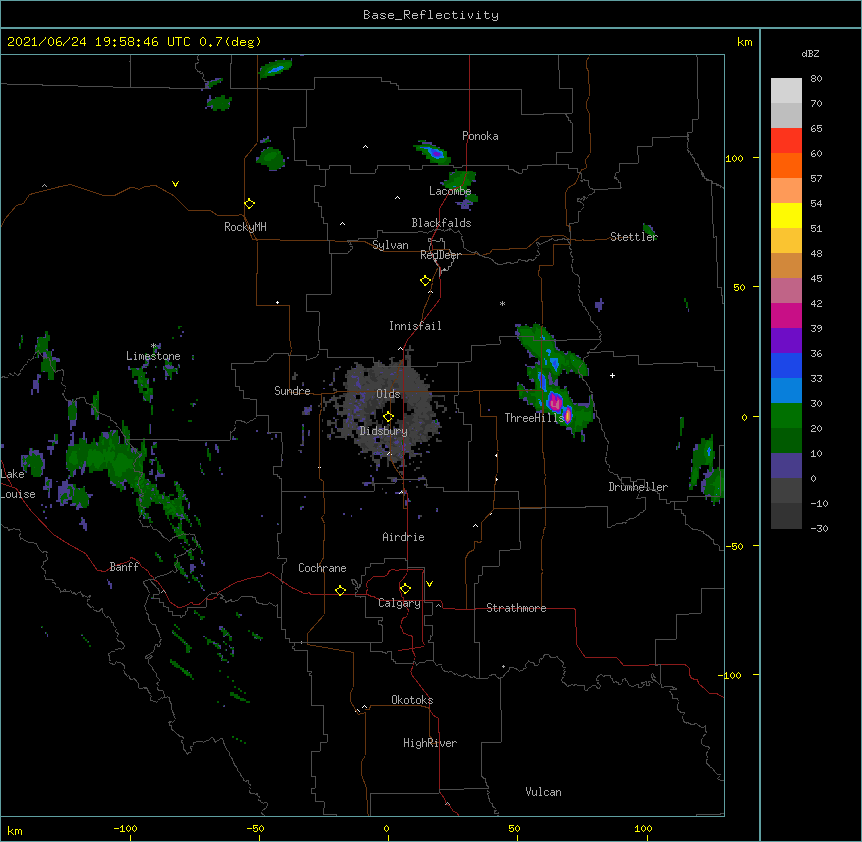Click the Olds label
Viewport: 862px width, 842px height.
[x=388, y=394]
